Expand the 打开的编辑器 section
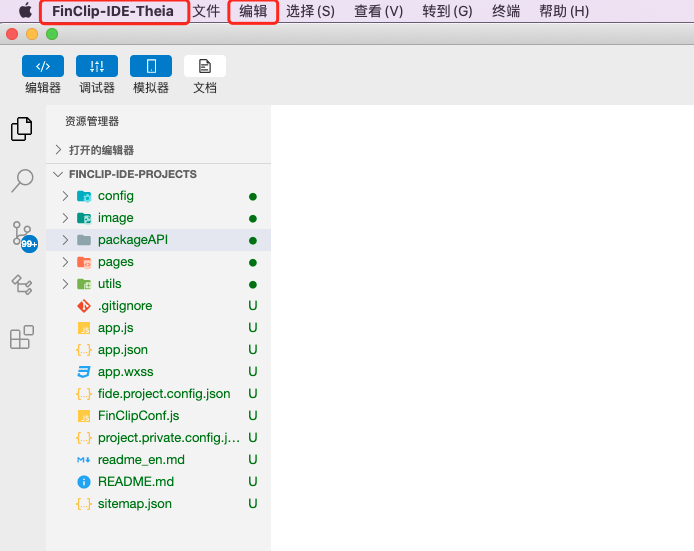This screenshot has width=694, height=551. 58,150
